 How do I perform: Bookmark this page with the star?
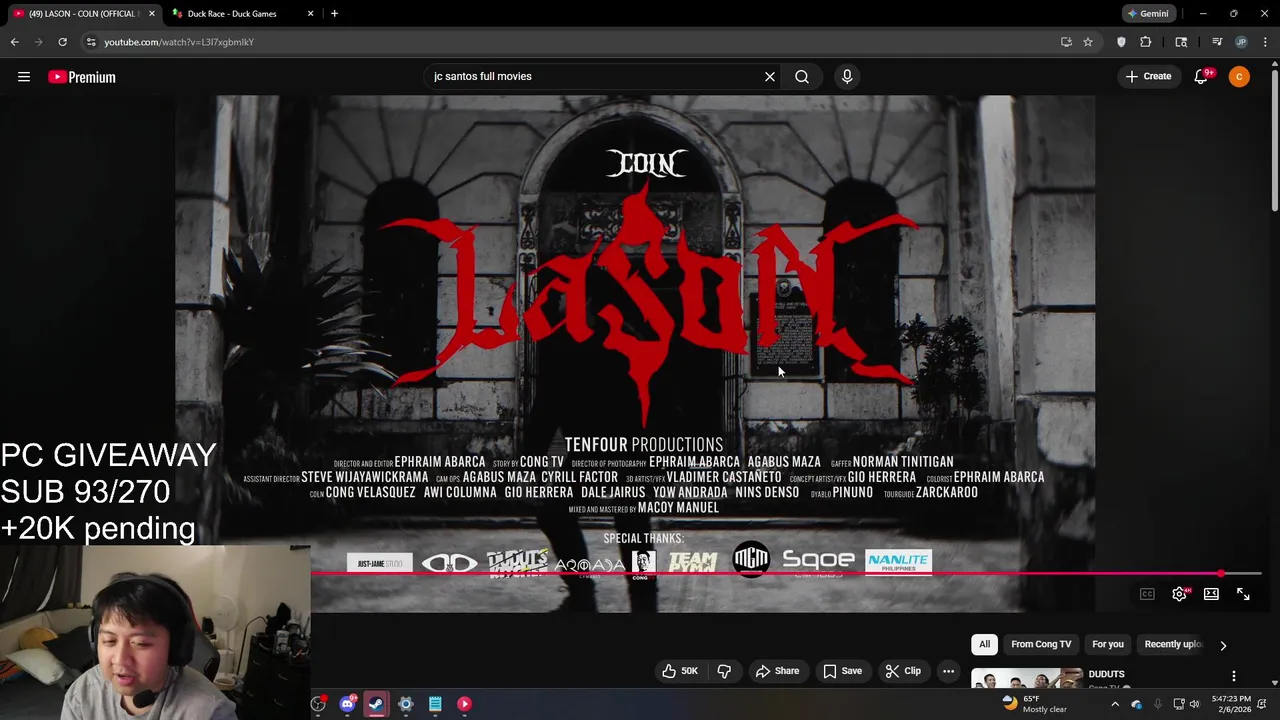[1088, 42]
